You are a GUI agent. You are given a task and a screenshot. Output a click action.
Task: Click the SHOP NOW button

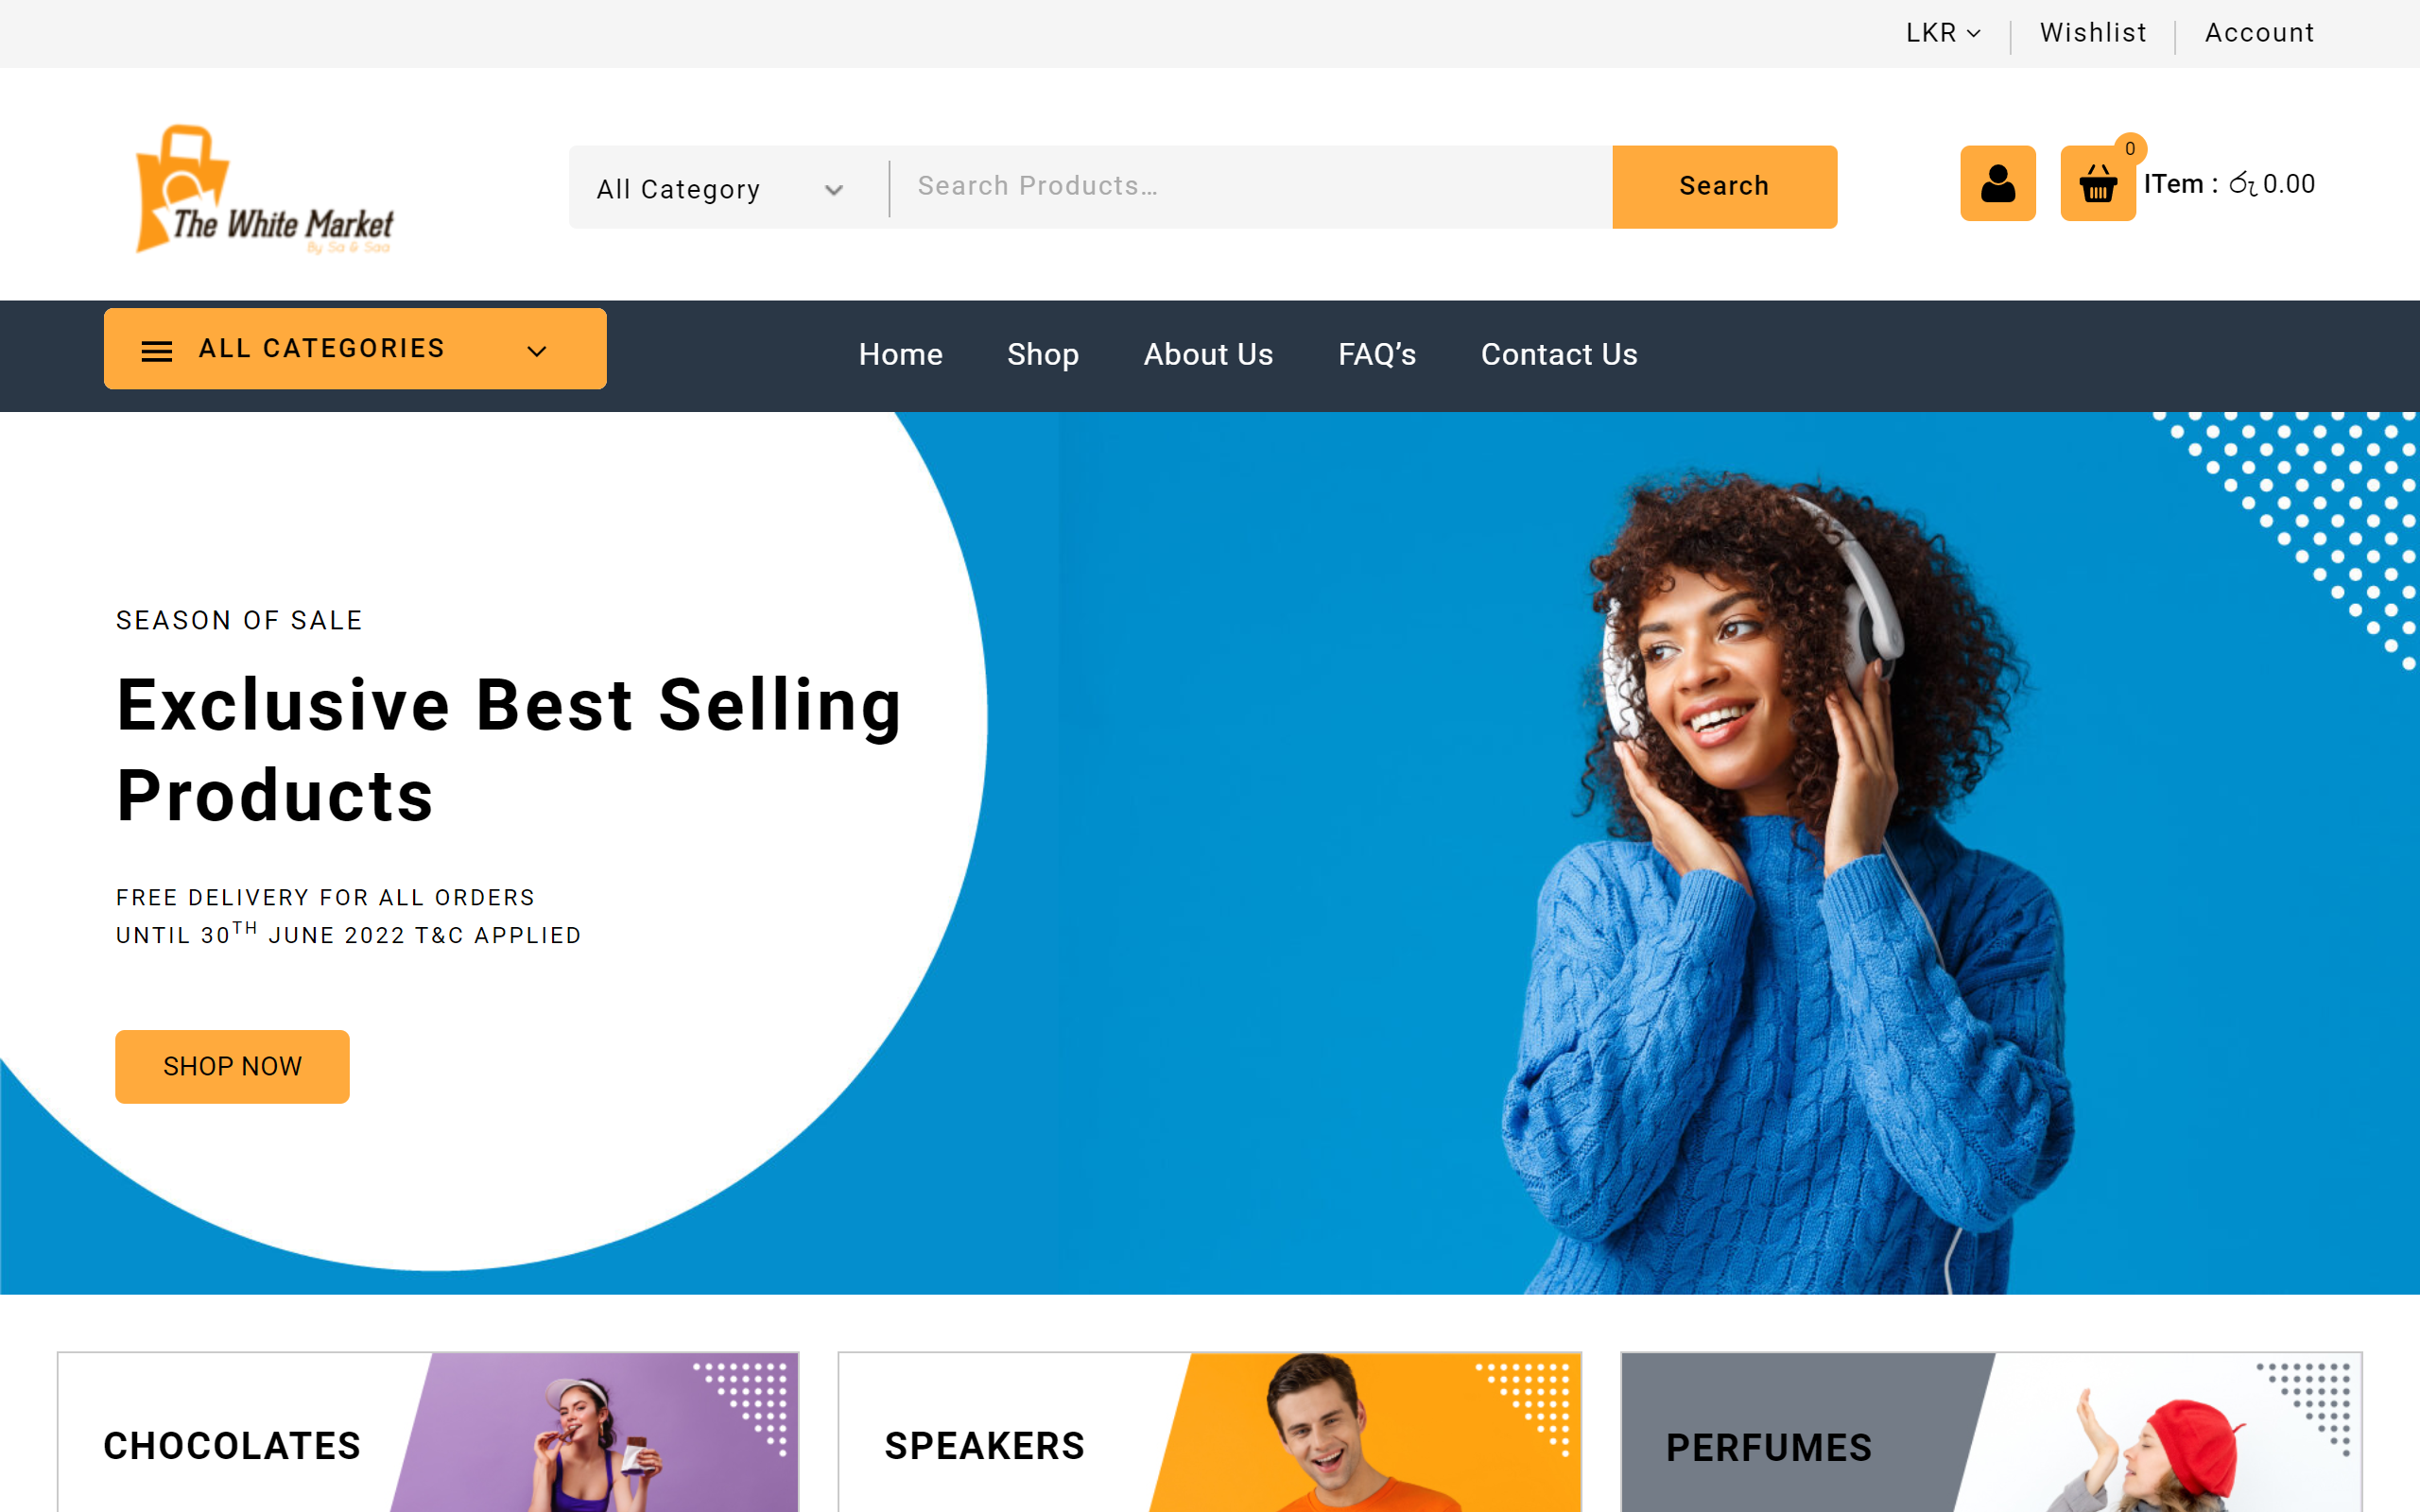click(232, 1066)
